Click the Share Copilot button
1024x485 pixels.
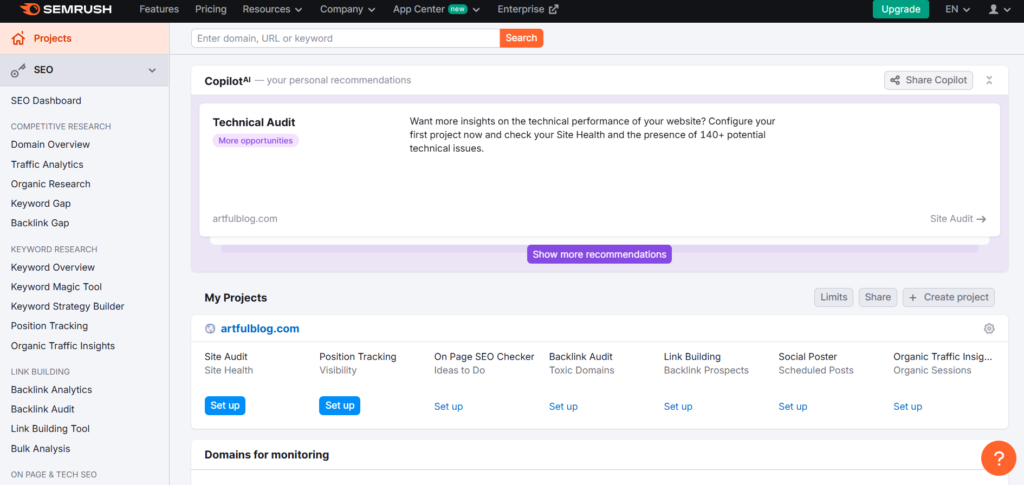929,80
